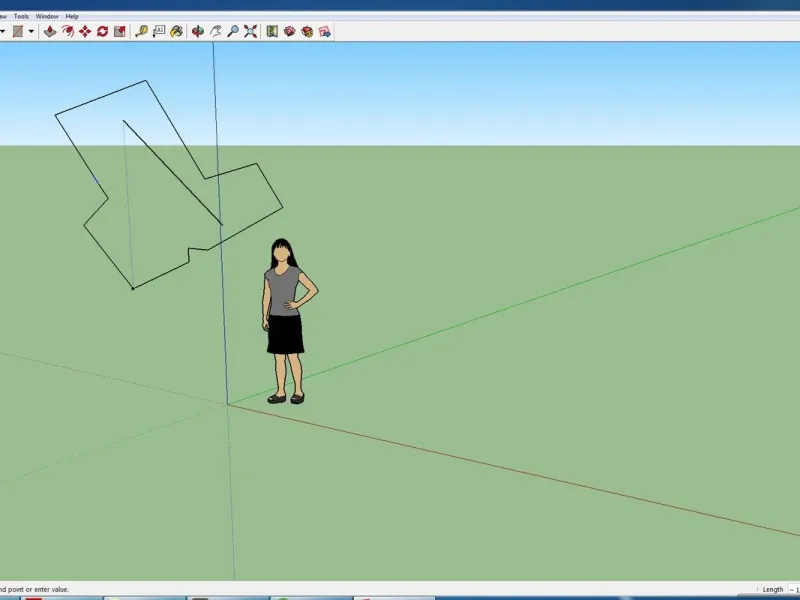This screenshot has height=600, width=800.
Task: Select the Offset tool
Action: 67,32
